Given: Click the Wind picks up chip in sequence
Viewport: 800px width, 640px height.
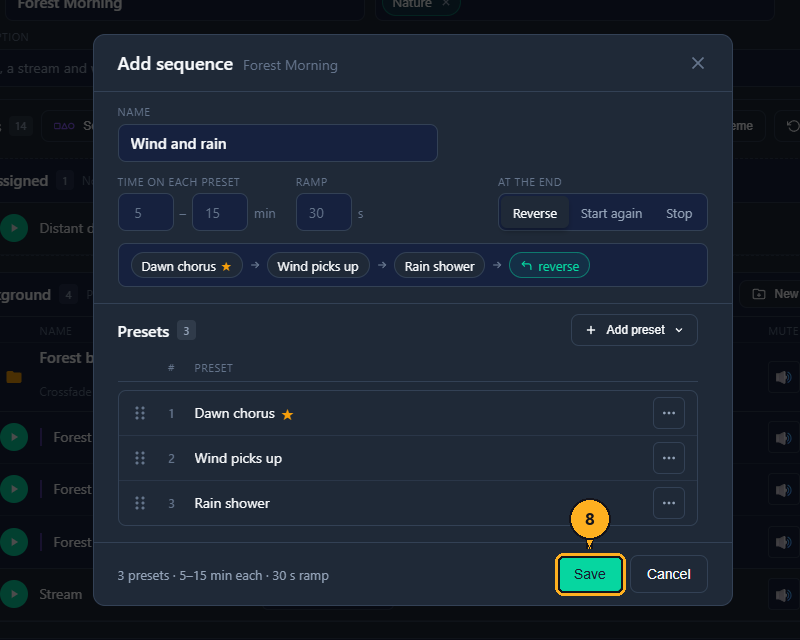Looking at the screenshot, I should point(318,266).
